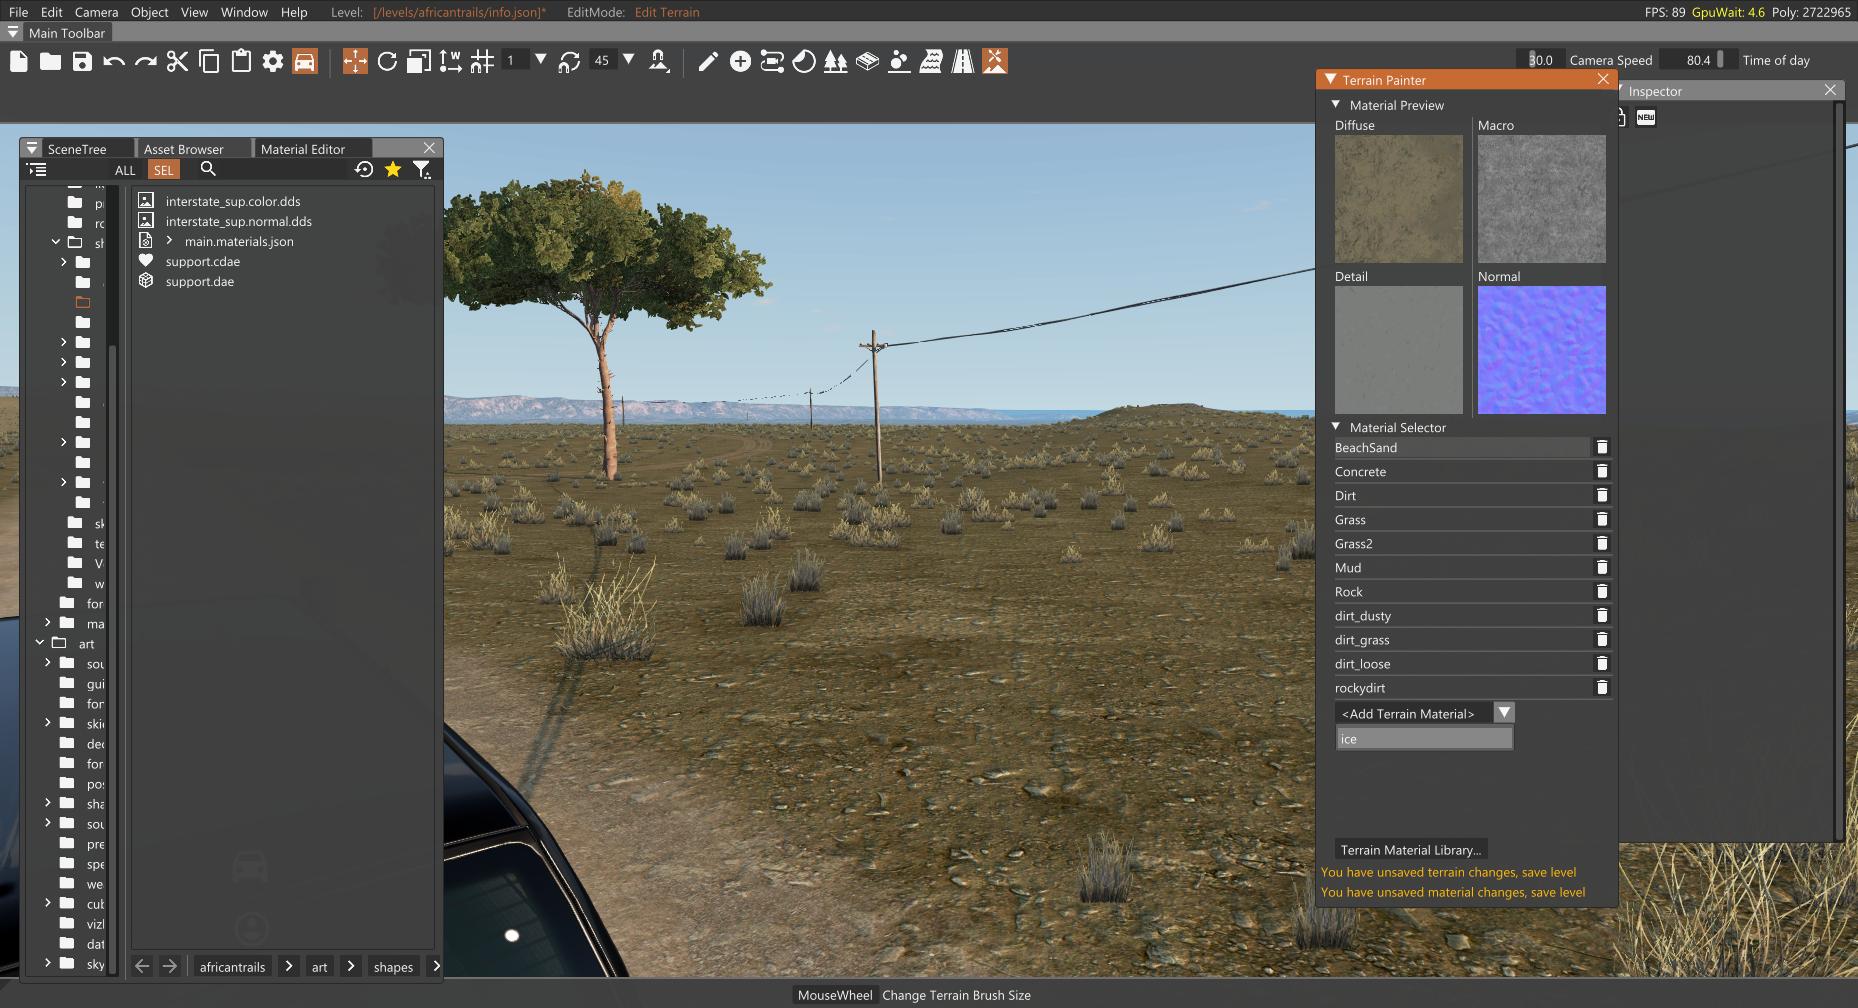1858x1008 pixels.
Task: Toggle snap to terrain icon
Action: point(659,61)
